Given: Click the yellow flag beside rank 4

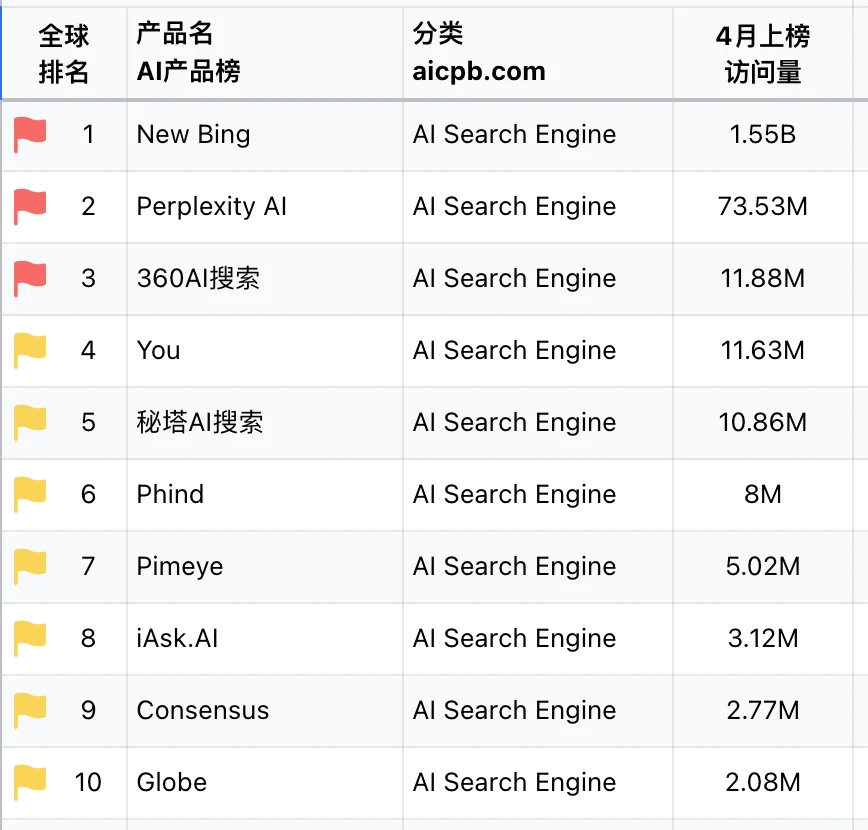Looking at the screenshot, I should click(30, 351).
